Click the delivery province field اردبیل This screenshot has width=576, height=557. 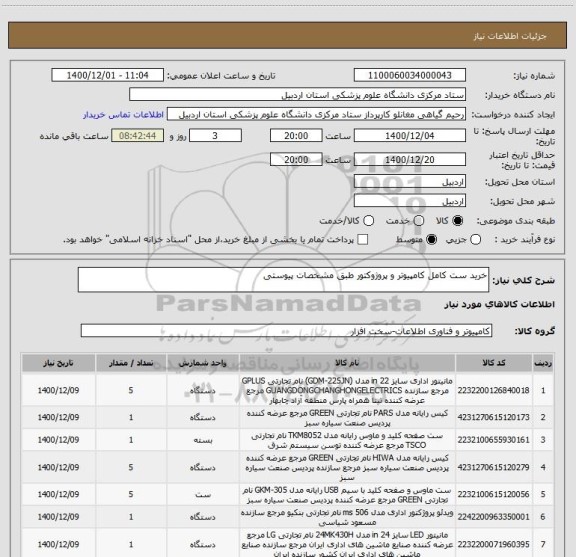410,182
